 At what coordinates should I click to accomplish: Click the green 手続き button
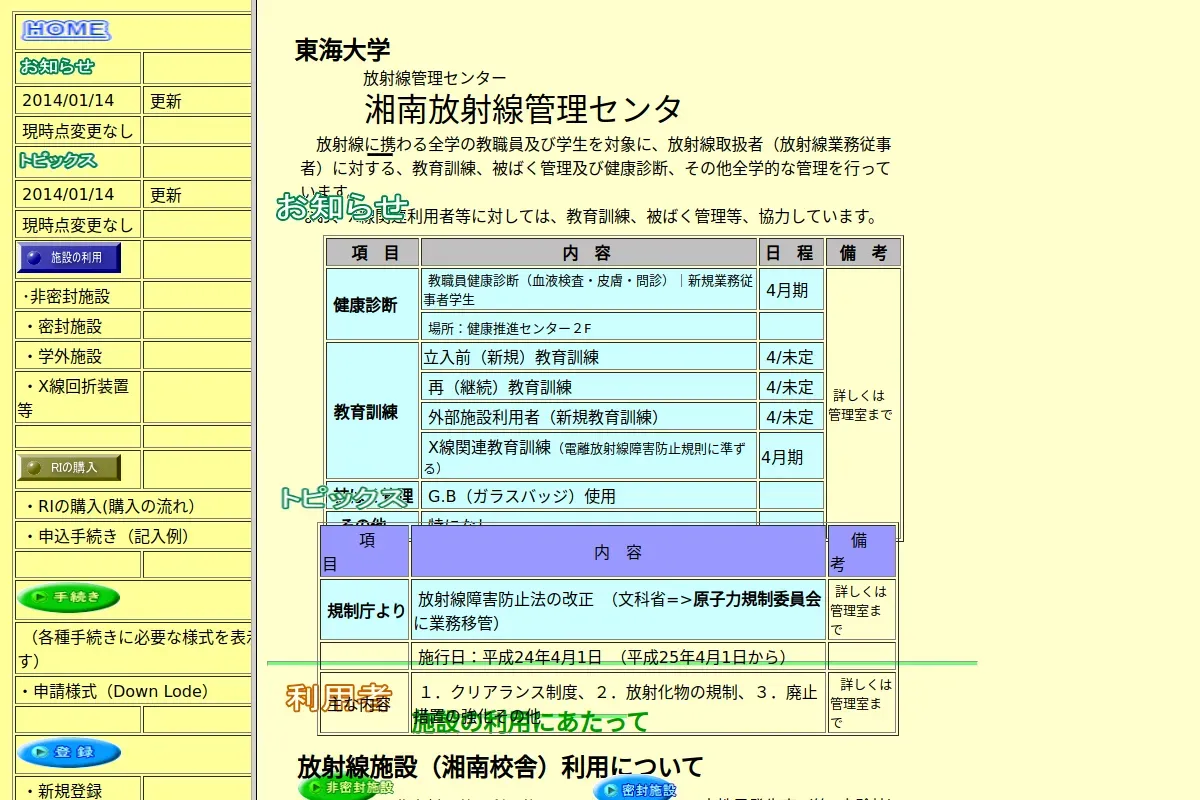tap(69, 598)
